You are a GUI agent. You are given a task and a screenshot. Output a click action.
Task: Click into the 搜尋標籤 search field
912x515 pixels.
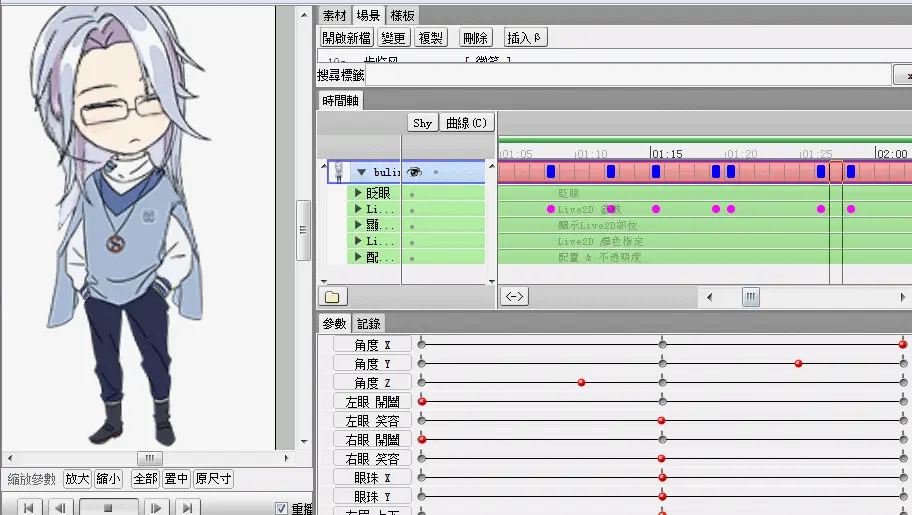coord(629,75)
